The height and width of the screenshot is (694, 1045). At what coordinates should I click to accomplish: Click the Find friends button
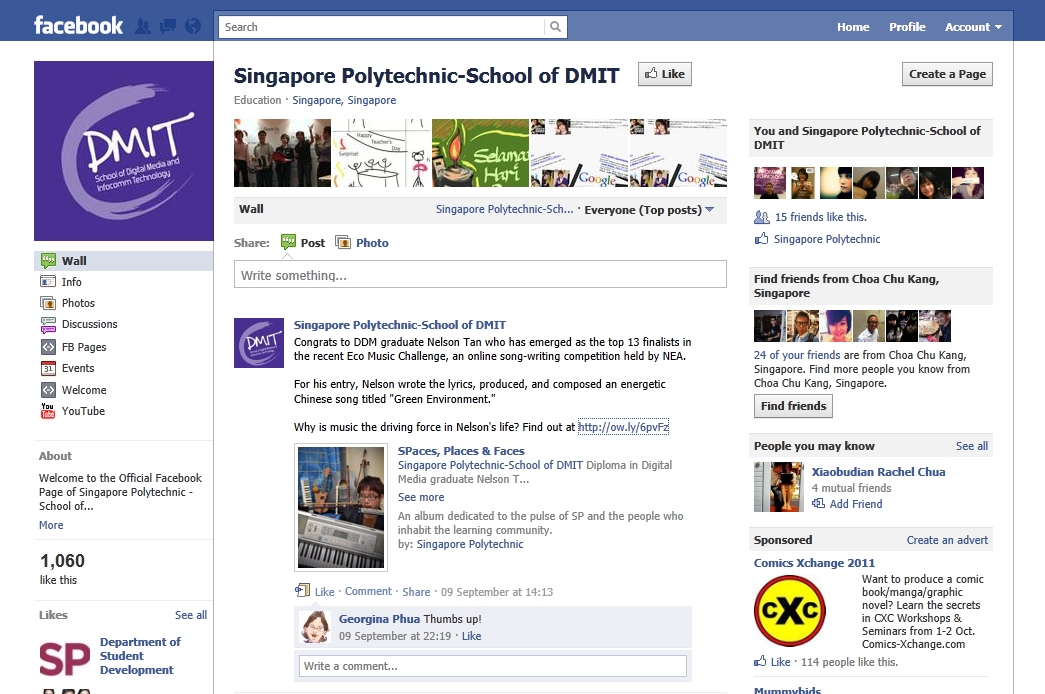tap(793, 406)
